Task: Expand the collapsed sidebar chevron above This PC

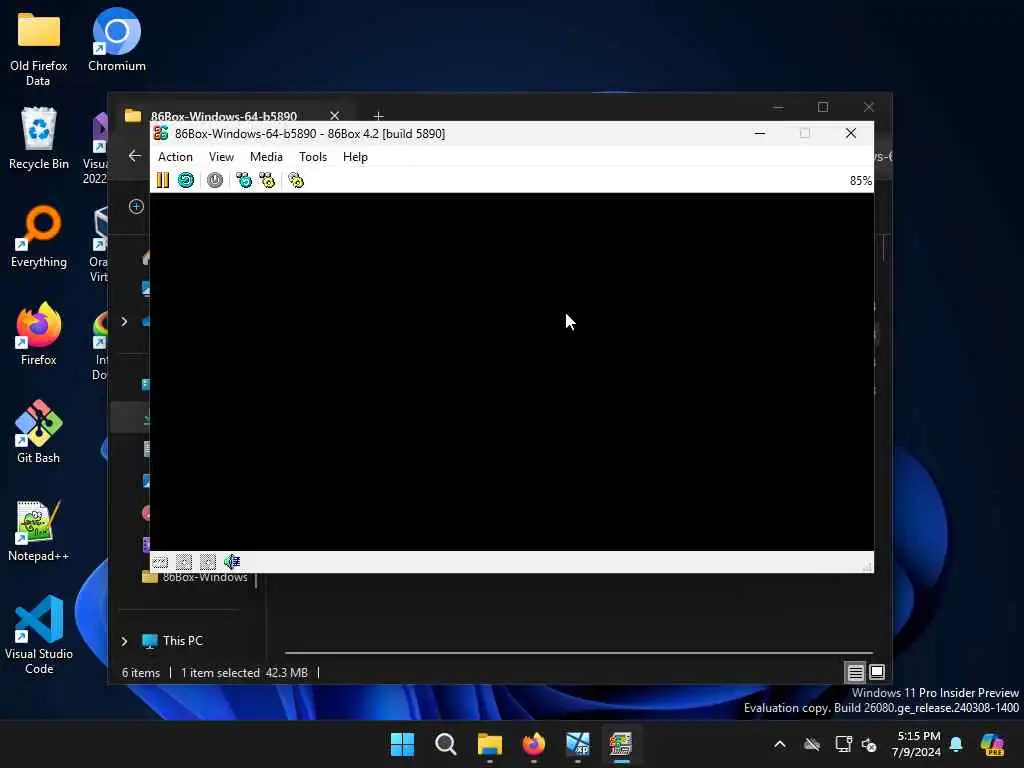Action: tap(124, 321)
